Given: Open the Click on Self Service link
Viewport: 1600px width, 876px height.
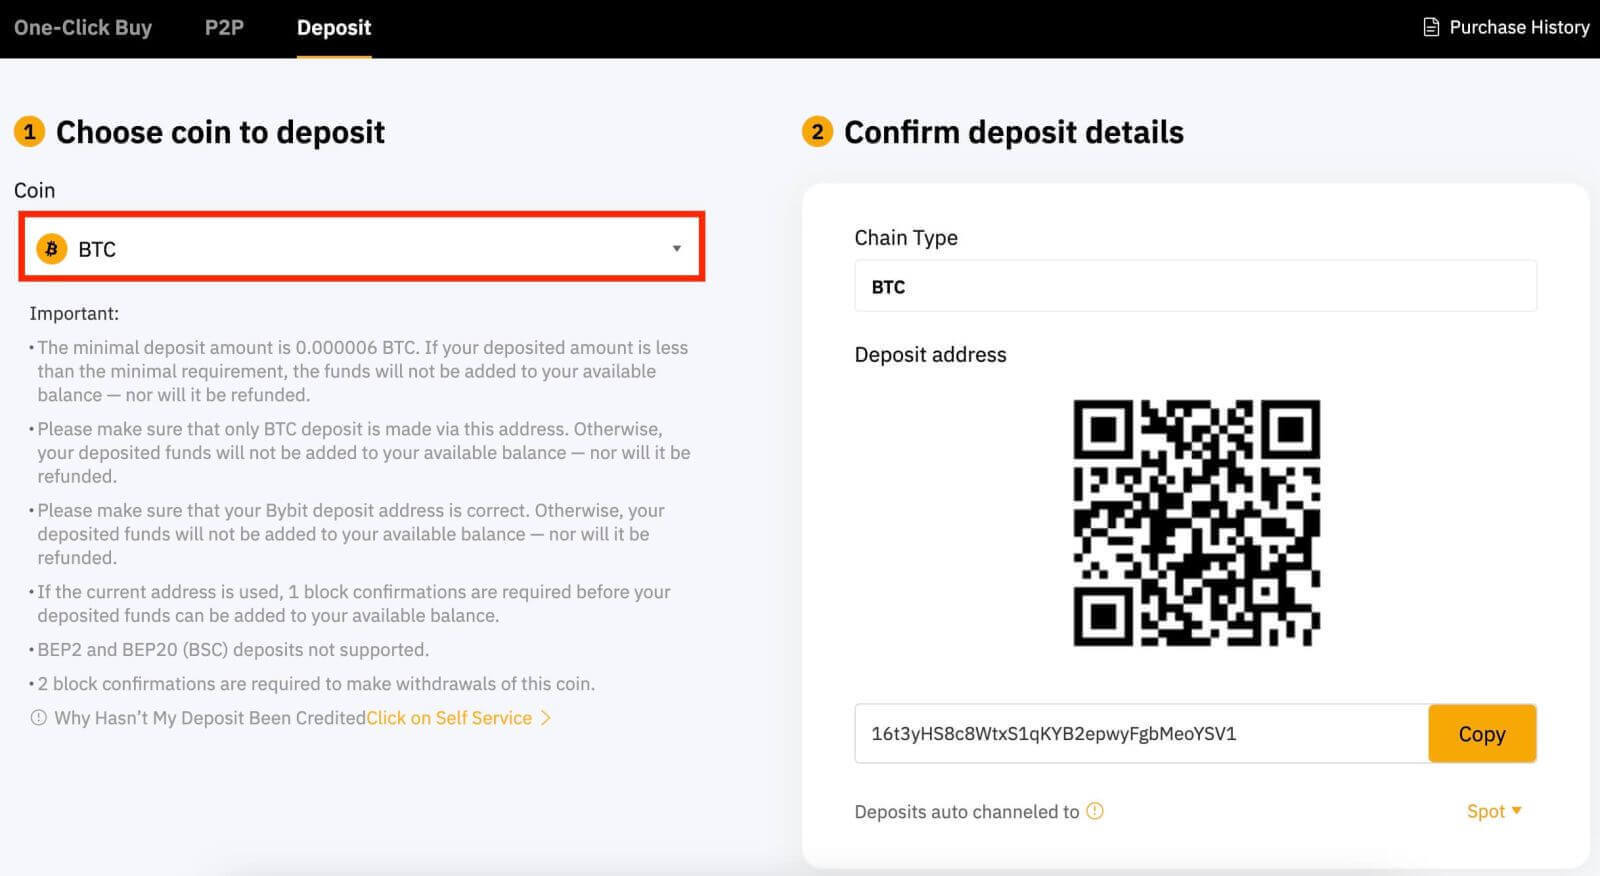Looking at the screenshot, I should pos(448,718).
